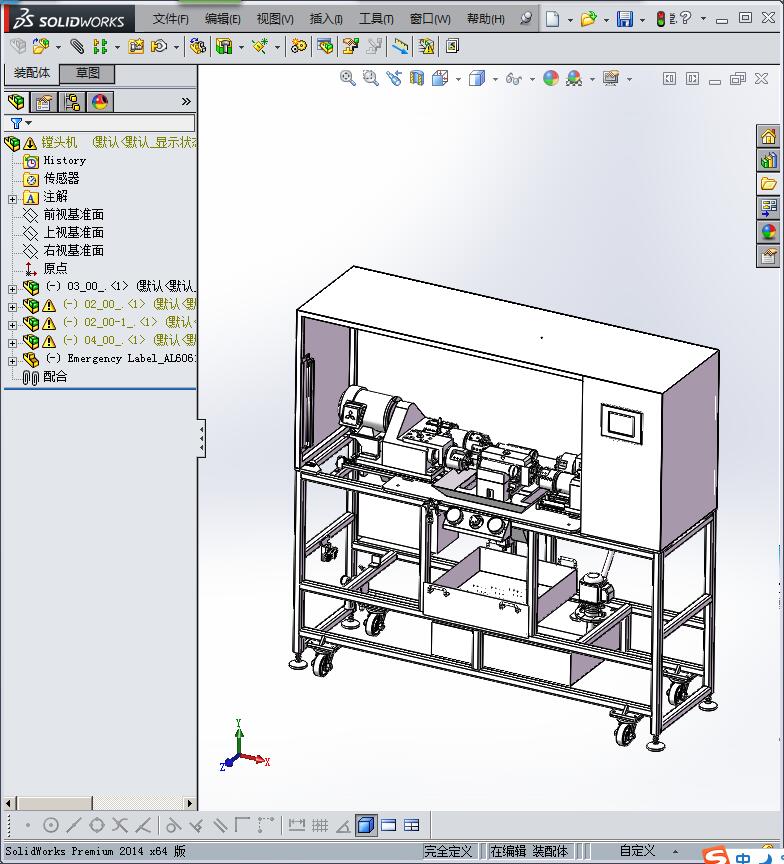The height and width of the screenshot is (864, 784).
Task: Click the Smart Fasteners icon
Action: [x=136, y=46]
